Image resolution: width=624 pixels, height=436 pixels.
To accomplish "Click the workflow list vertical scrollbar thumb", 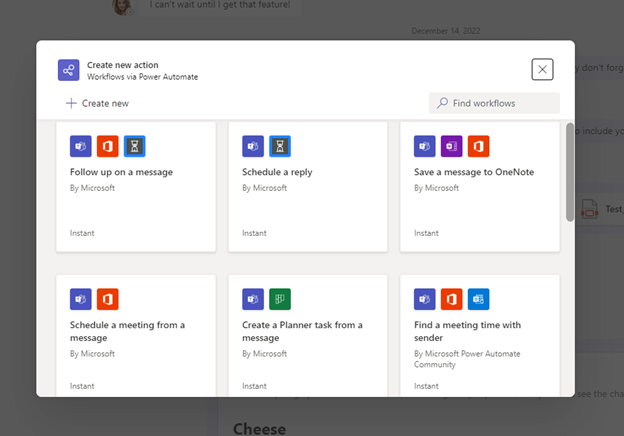I will coord(570,172).
